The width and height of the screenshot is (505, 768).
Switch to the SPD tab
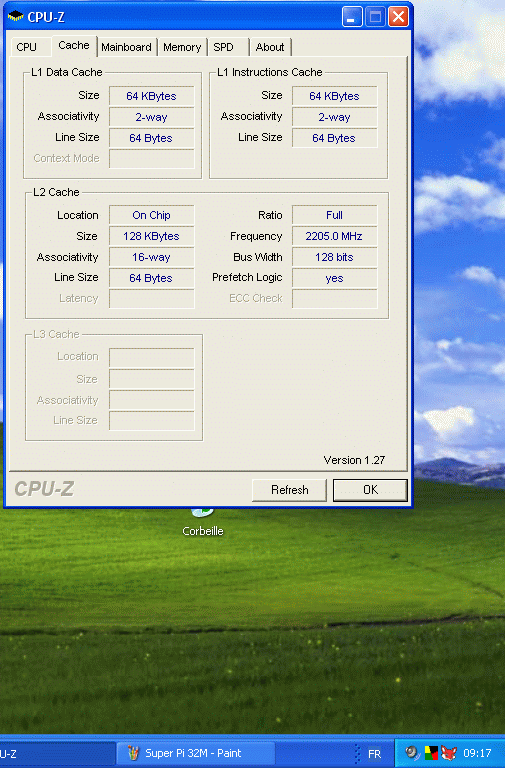click(223, 47)
